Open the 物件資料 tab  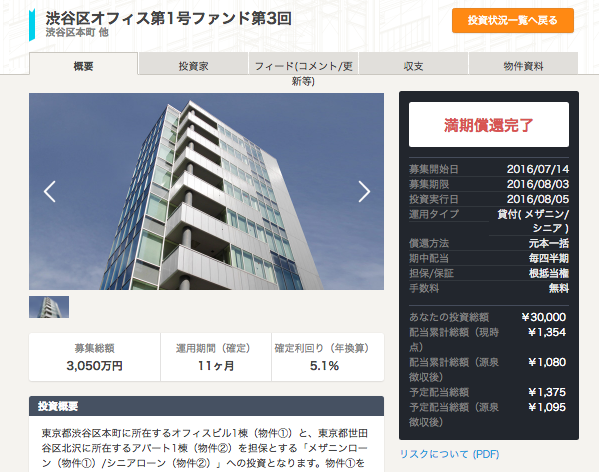[x=523, y=65]
